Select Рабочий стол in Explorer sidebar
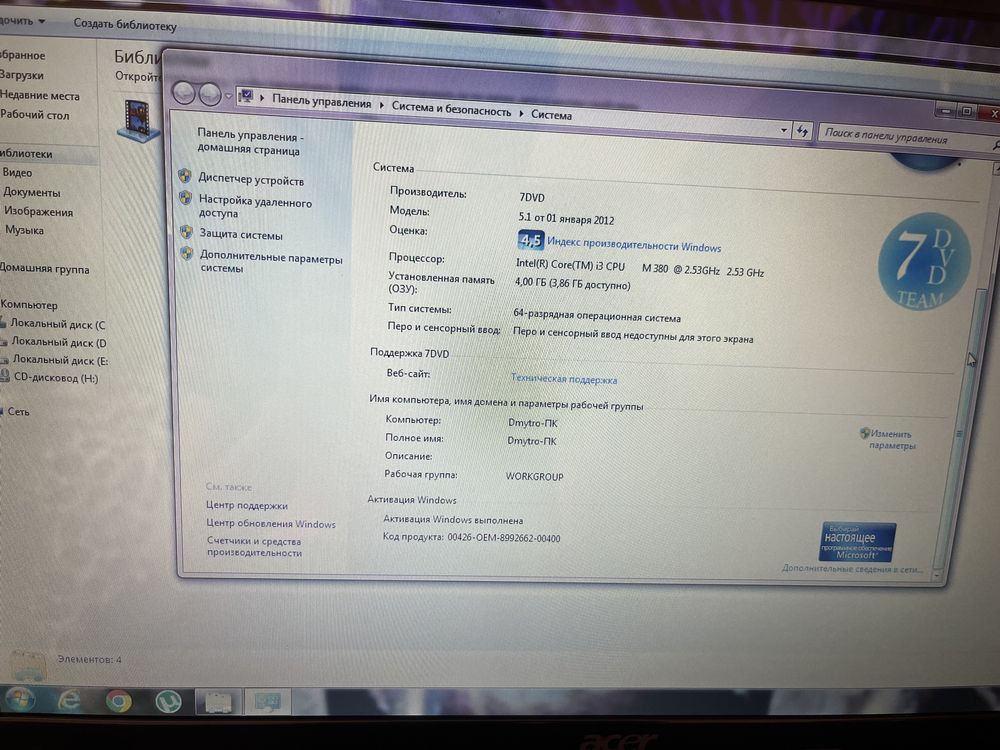The width and height of the screenshot is (1000, 750). click(34, 115)
